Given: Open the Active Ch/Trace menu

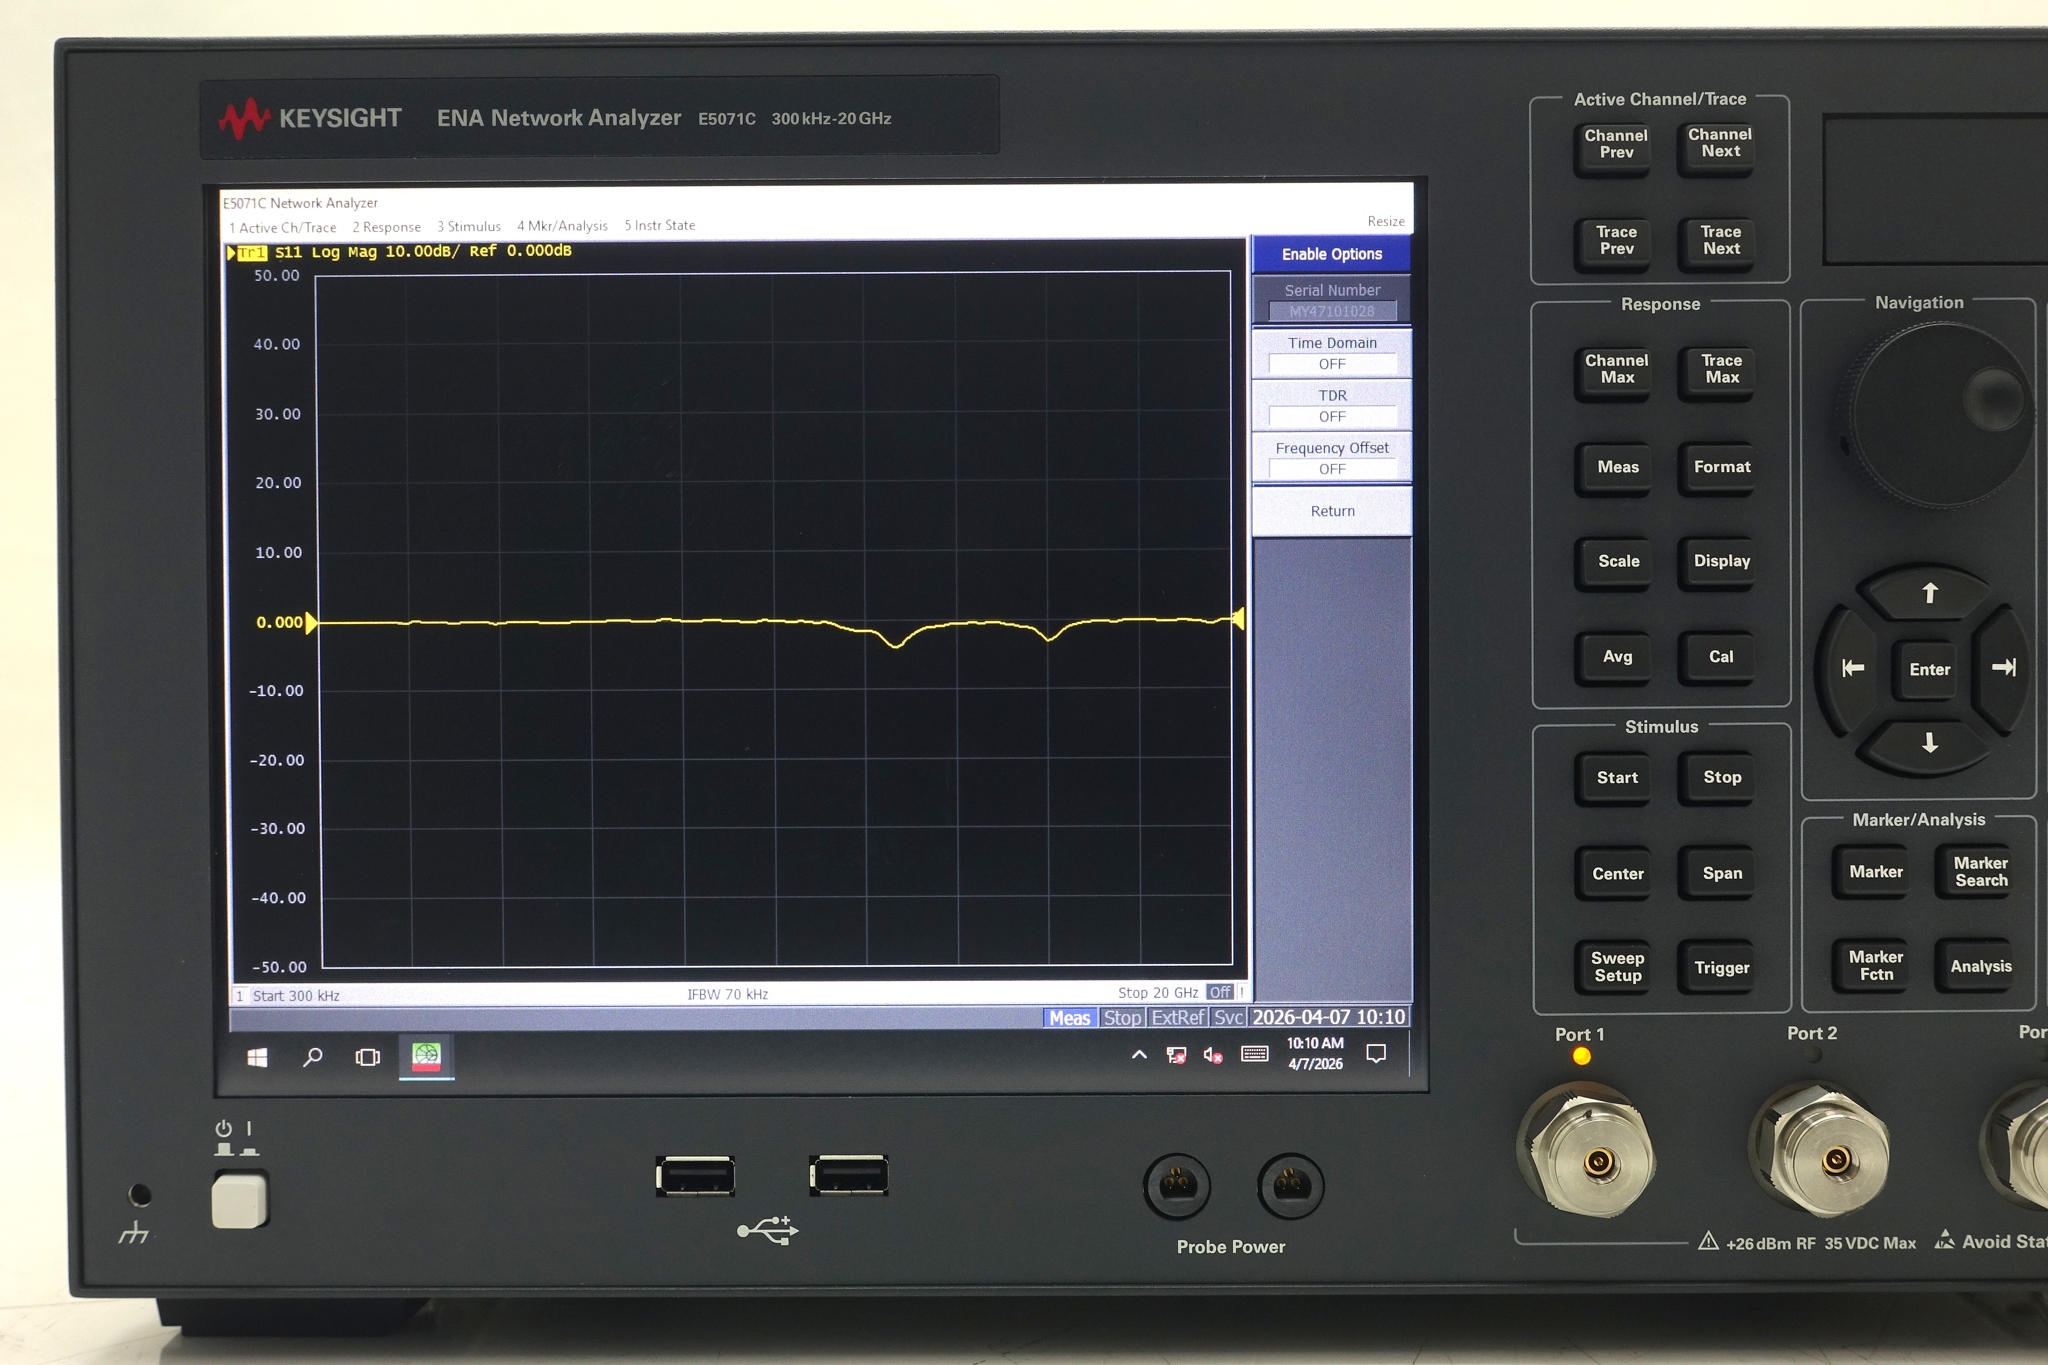Looking at the screenshot, I should (x=283, y=227).
